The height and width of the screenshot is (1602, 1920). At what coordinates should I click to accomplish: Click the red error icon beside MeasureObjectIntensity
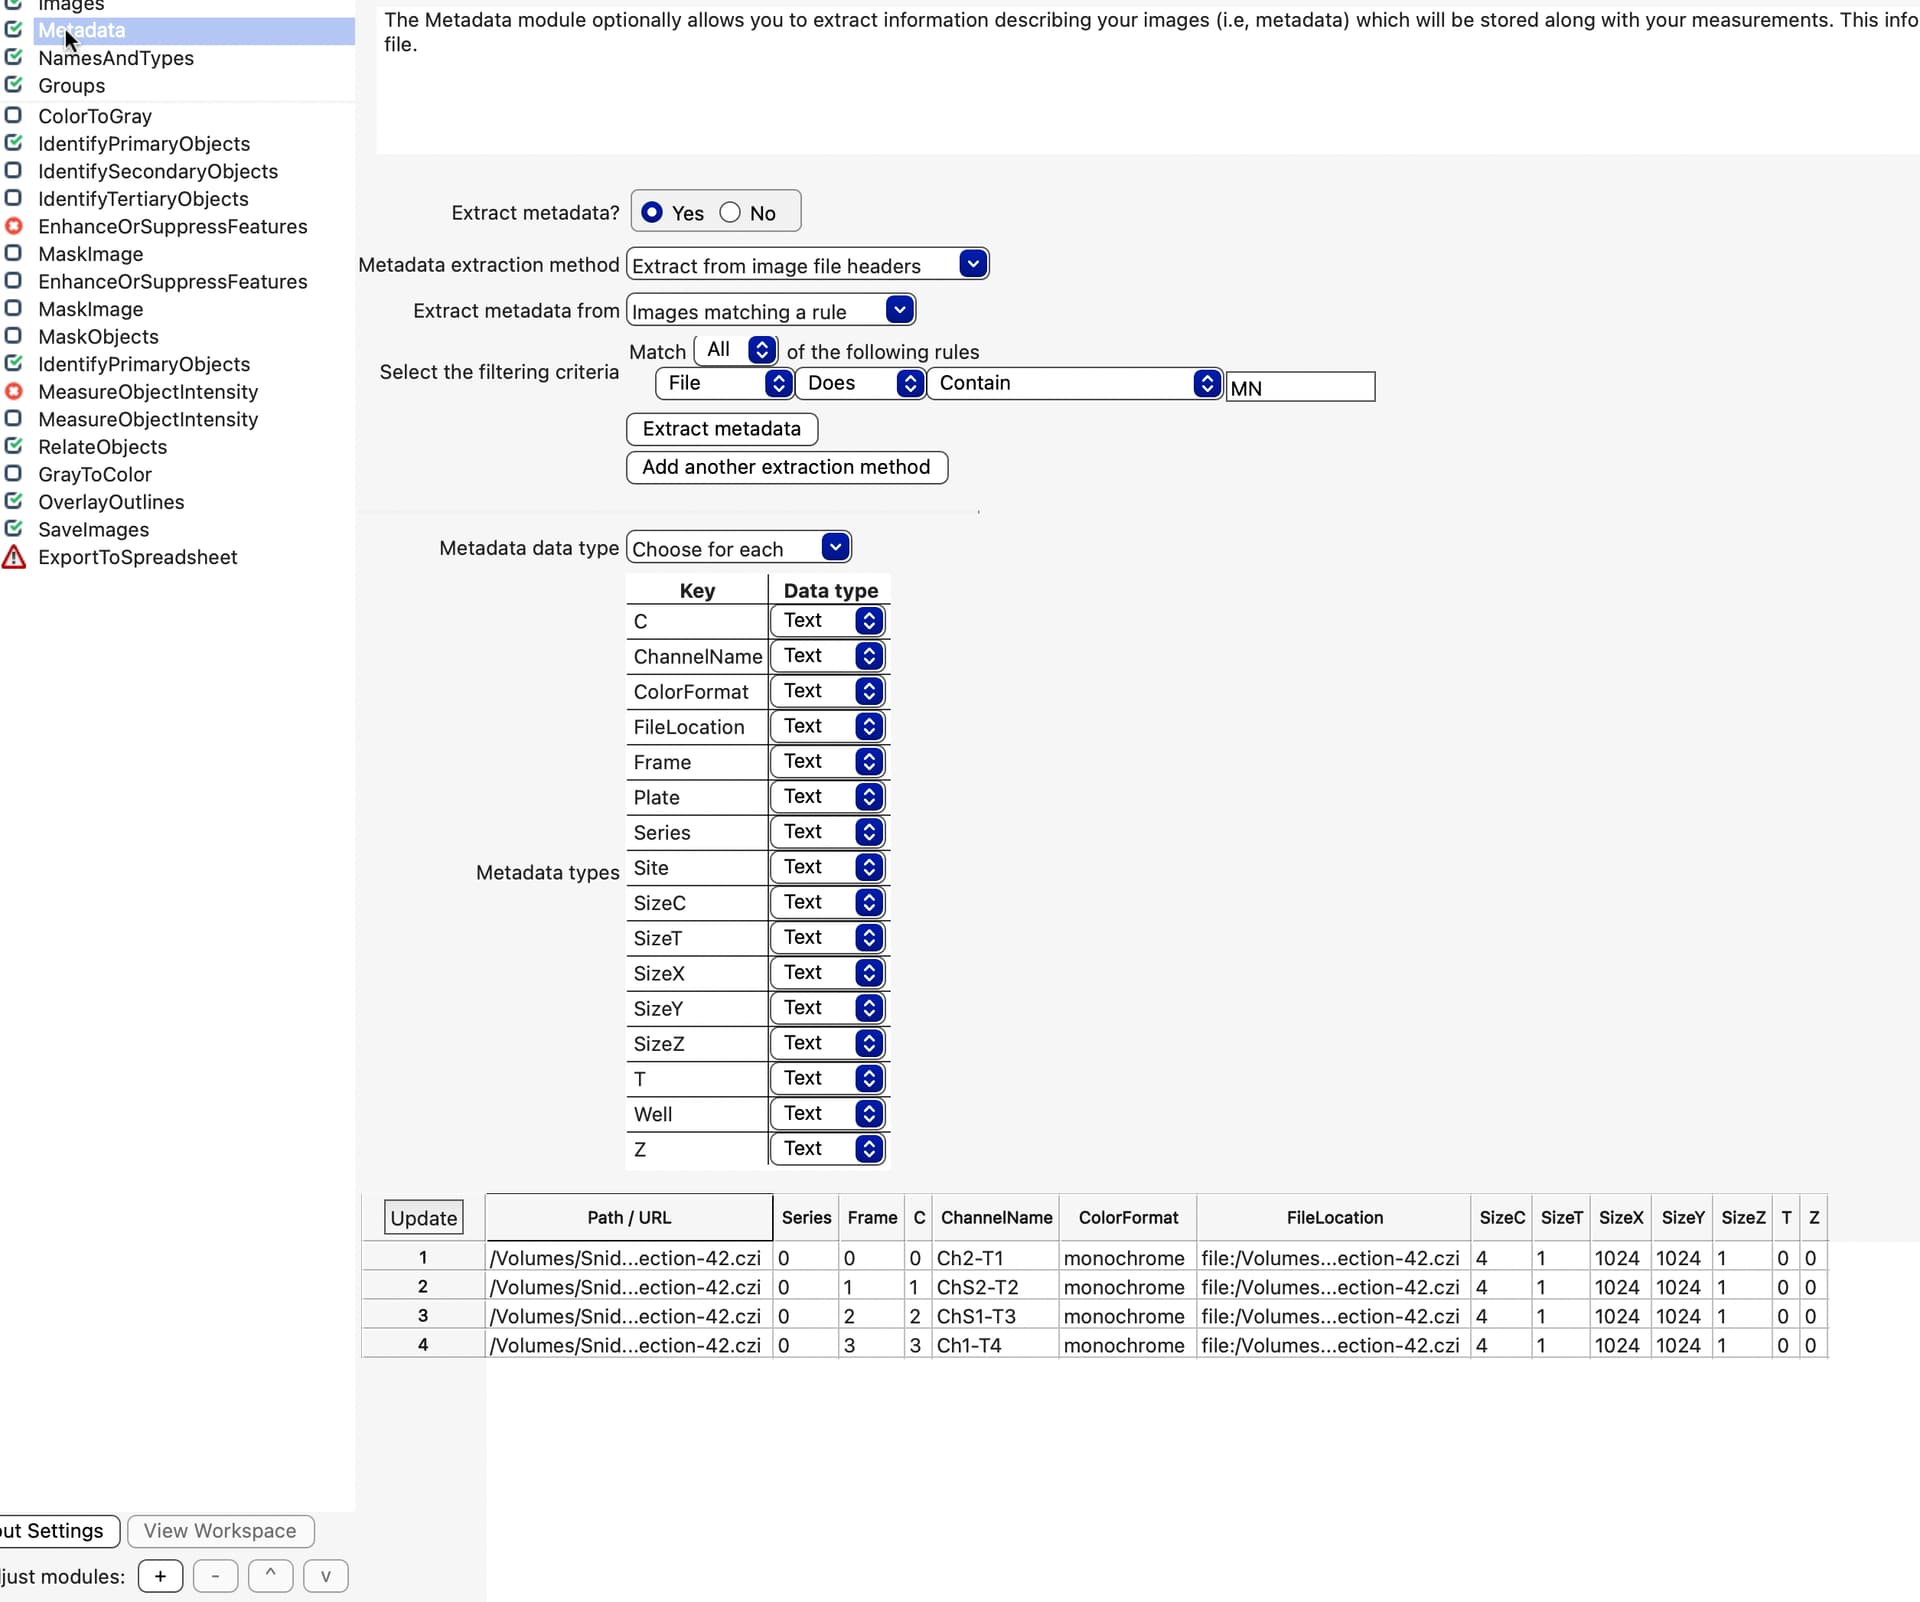pyautogui.click(x=13, y=391)
